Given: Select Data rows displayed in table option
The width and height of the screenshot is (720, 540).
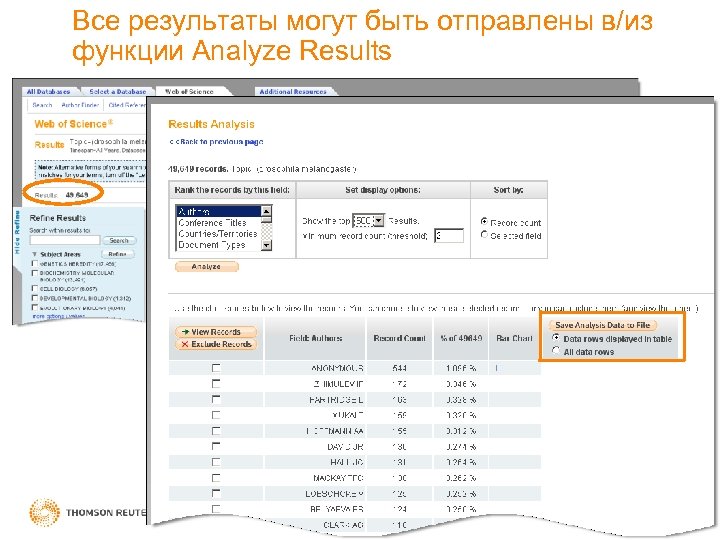Looking at the screenshot, I should point(556,338).
